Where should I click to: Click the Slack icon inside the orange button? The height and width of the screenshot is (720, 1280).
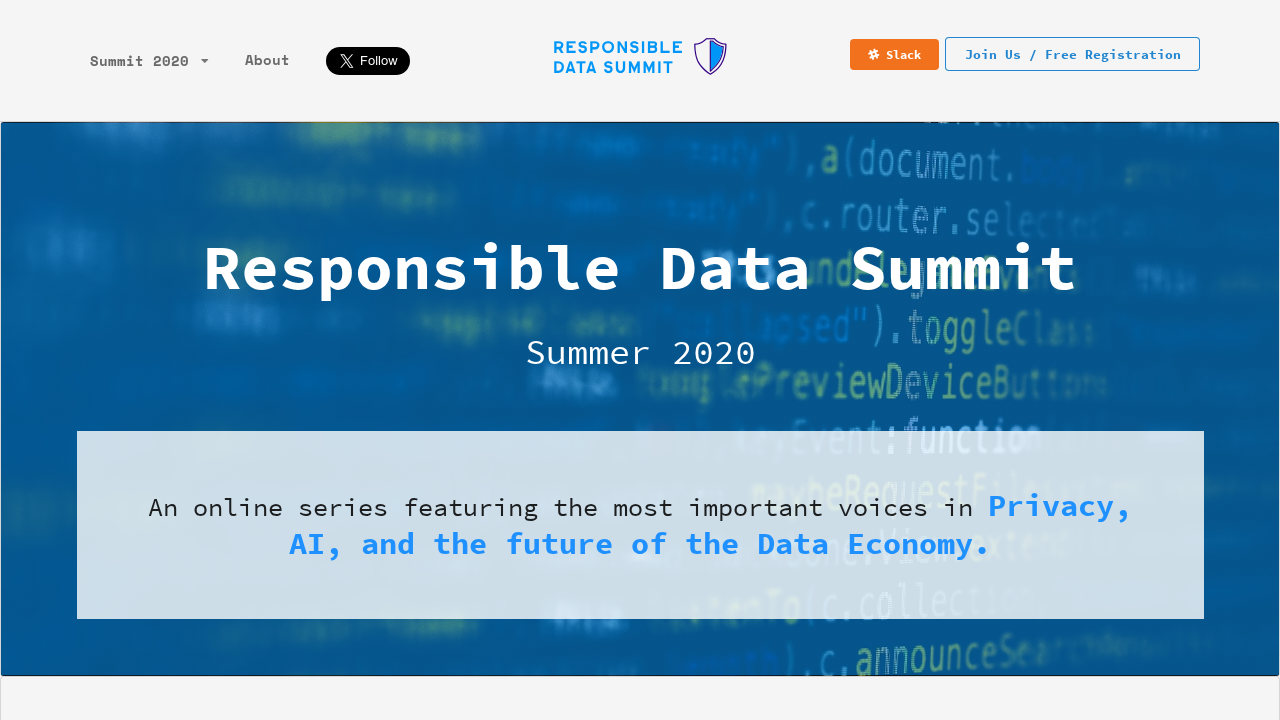pyautogui.click(x=872, y=54)
